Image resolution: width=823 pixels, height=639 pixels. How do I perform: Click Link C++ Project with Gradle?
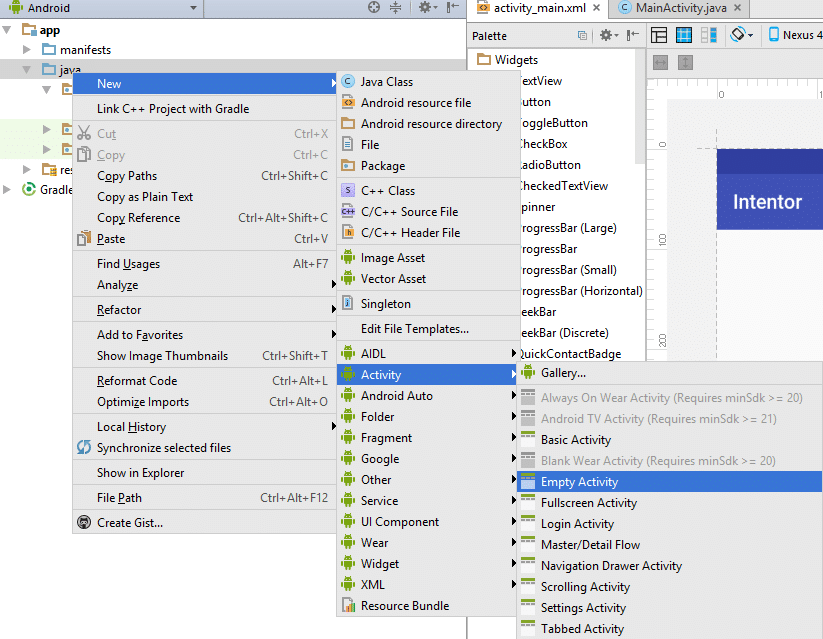[x=205, y=109]
